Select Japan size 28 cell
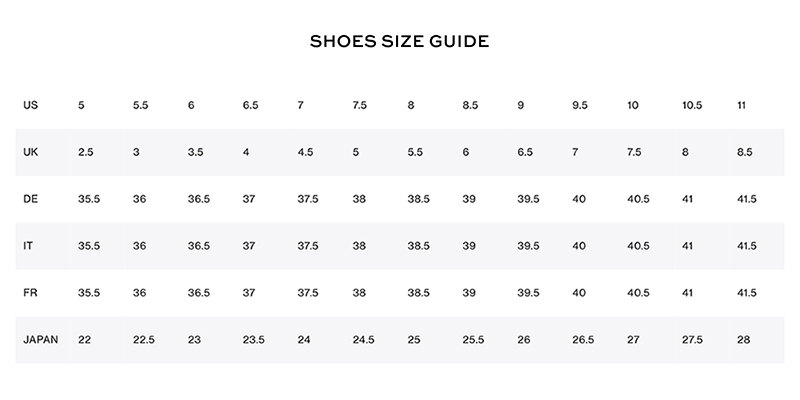 coord(742,340)
